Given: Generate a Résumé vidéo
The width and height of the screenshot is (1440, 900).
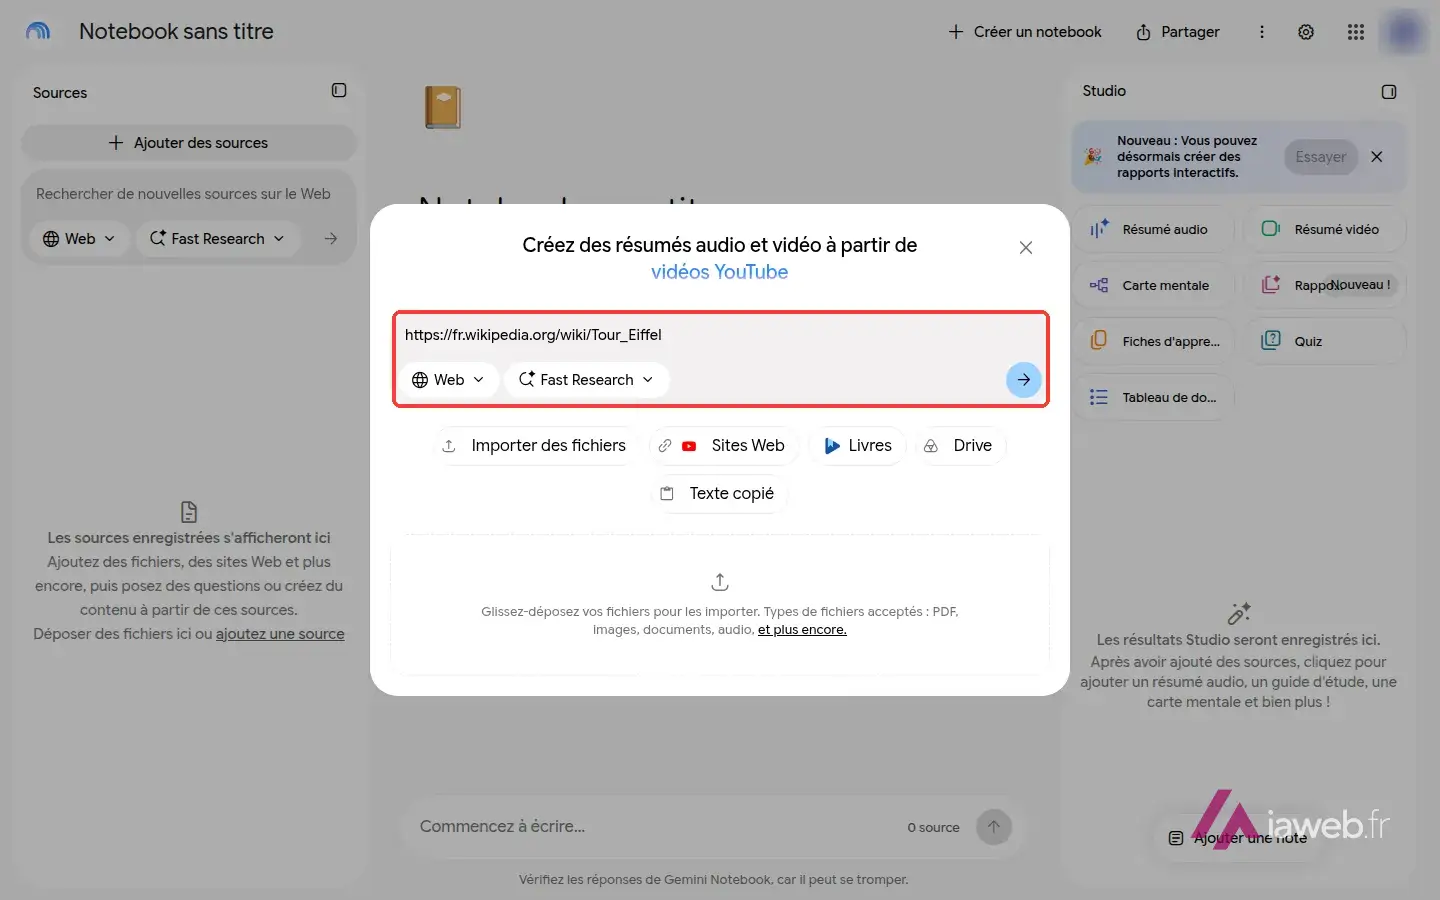Looking at the screenshot, I should (1325, 230).
